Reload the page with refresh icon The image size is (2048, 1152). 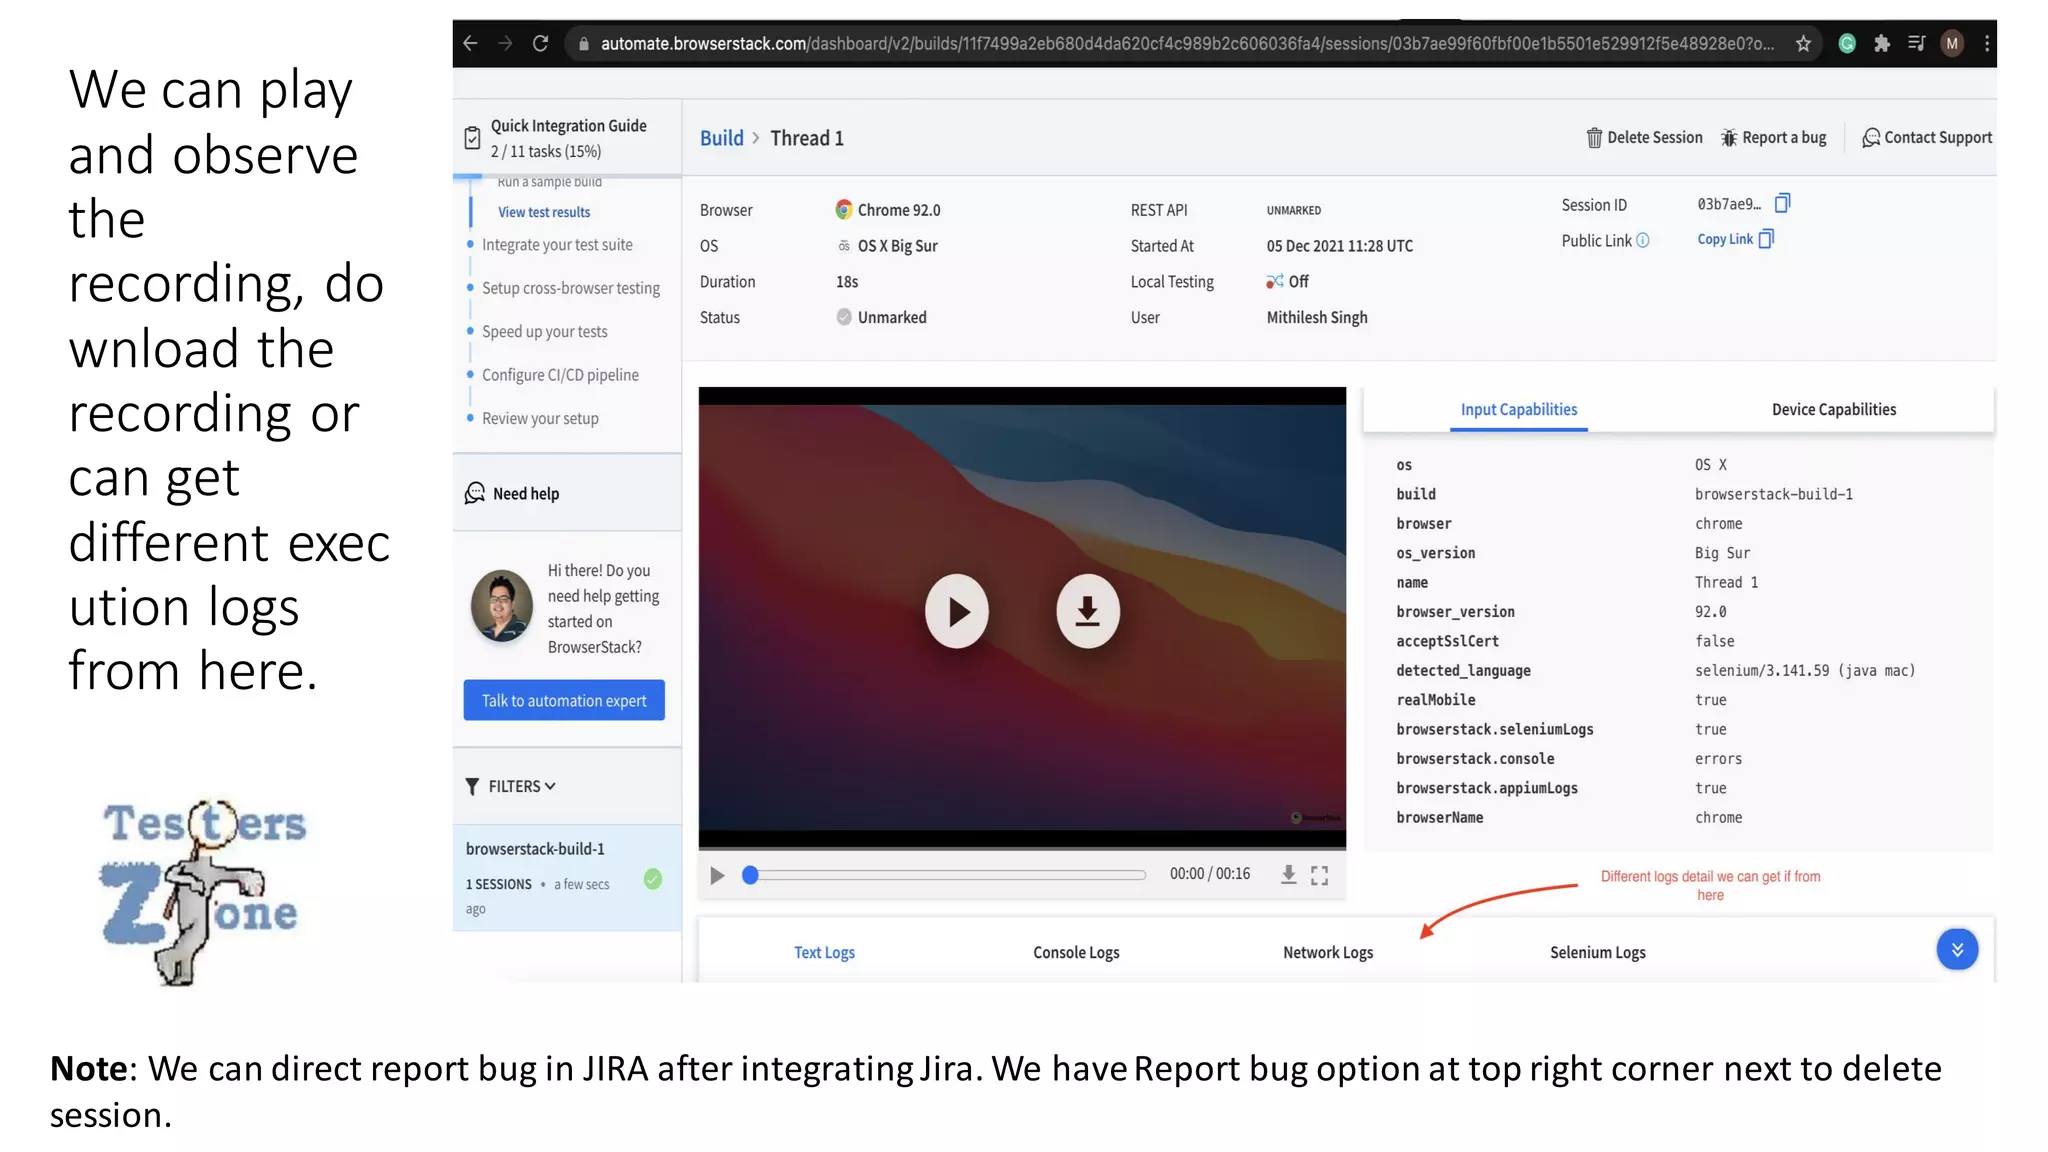(x=540, y=43)
